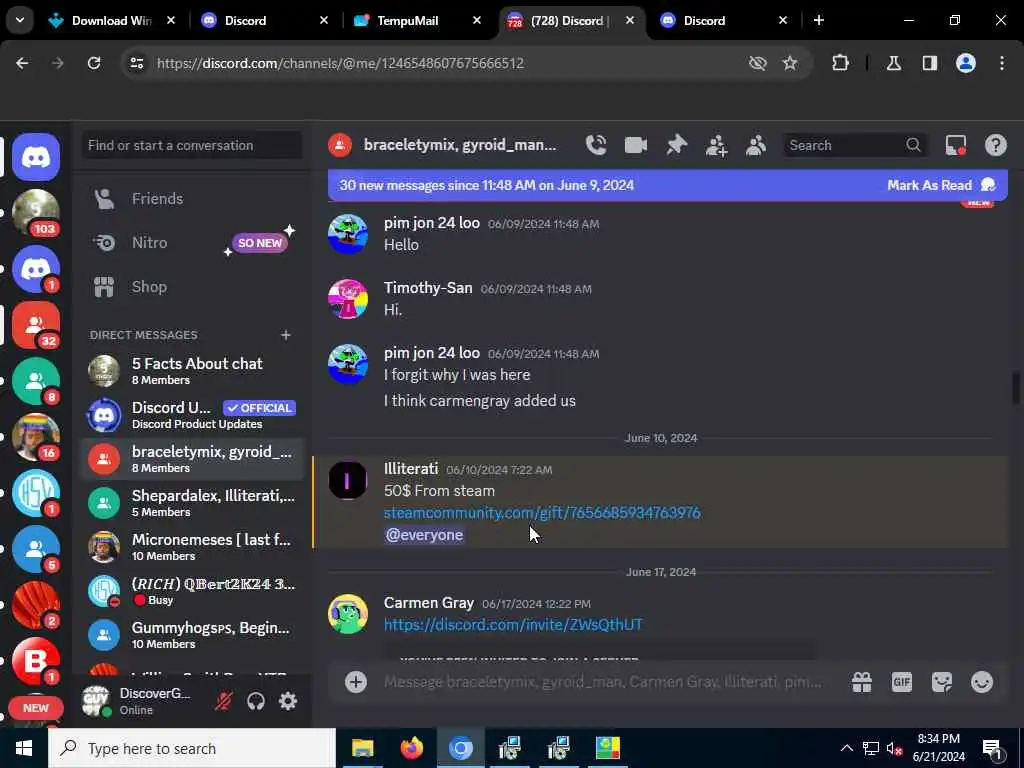
Task: Open a new browser tab
Action: pos(818,20)
